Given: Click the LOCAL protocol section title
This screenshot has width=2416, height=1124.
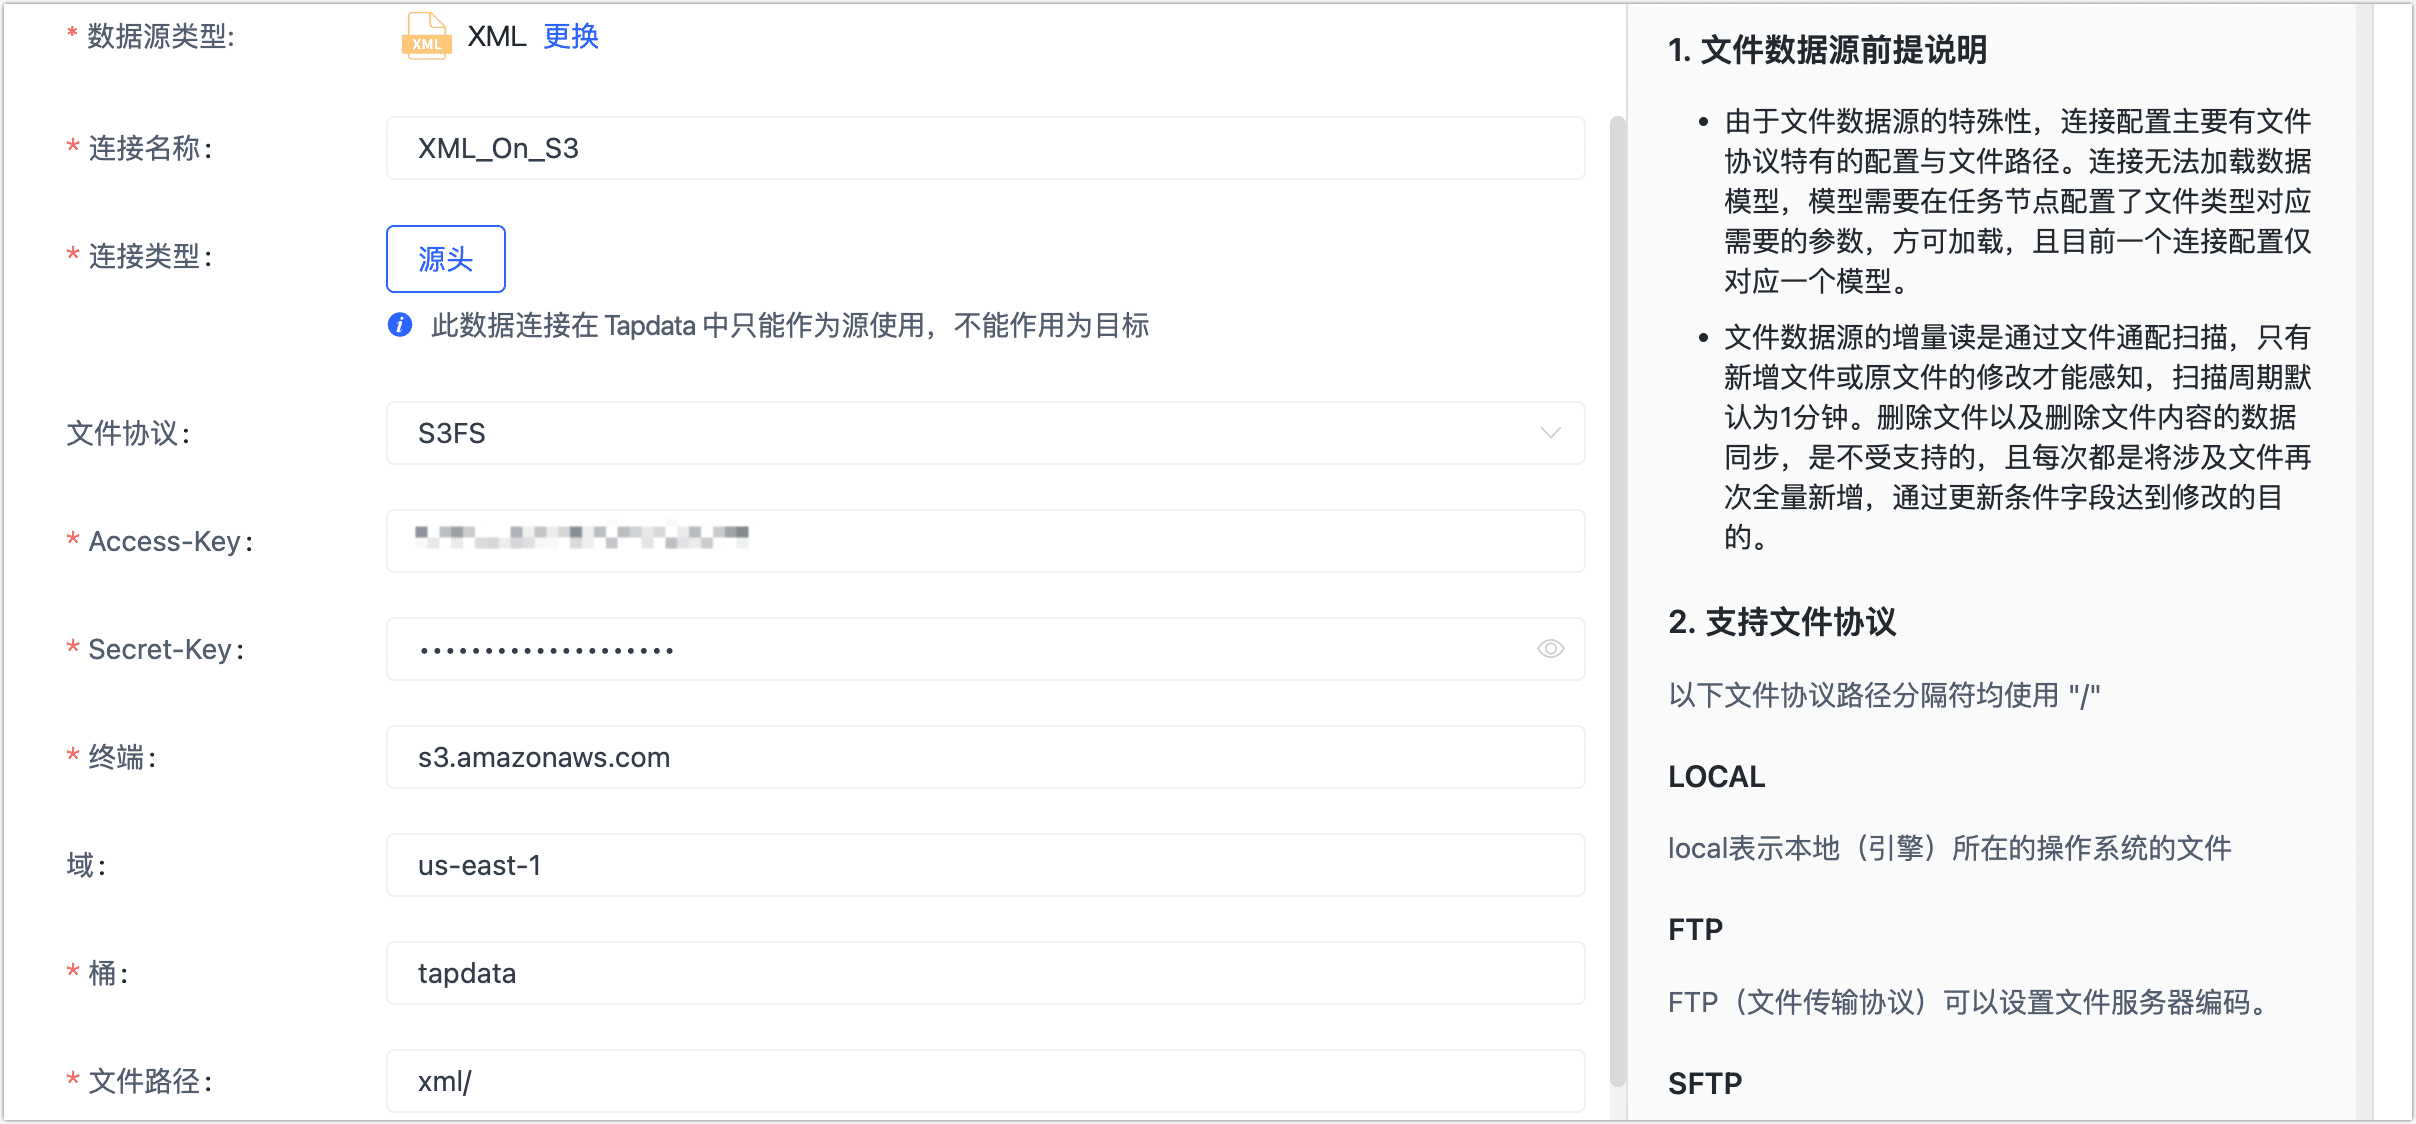Looking at the screenshot, I should (x=1715, y=776).
